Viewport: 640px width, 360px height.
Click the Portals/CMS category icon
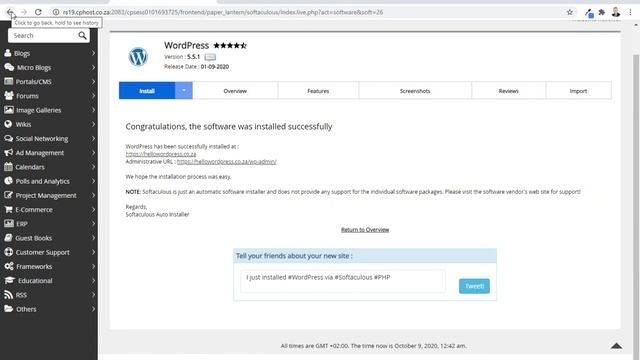coord(9,81)
